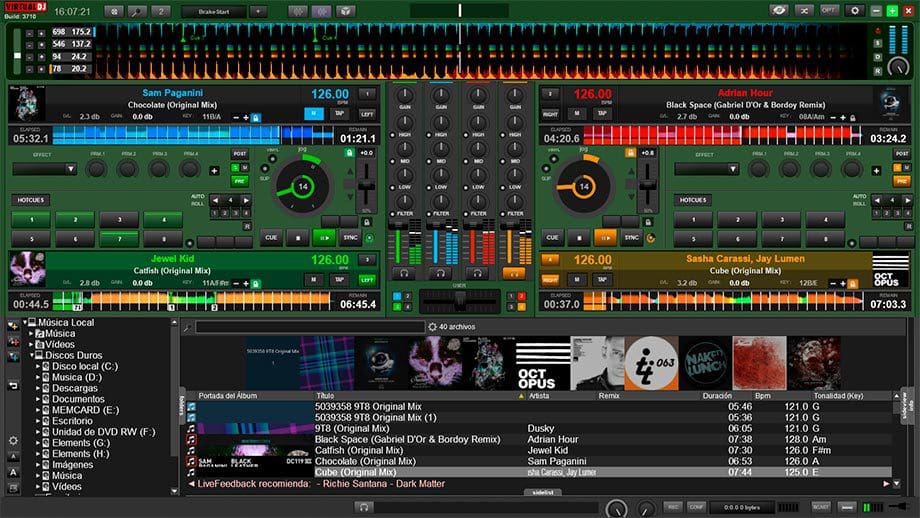
Task: Toggle headphone cue for first mixer channel
Action: click(x=404, y=273)
